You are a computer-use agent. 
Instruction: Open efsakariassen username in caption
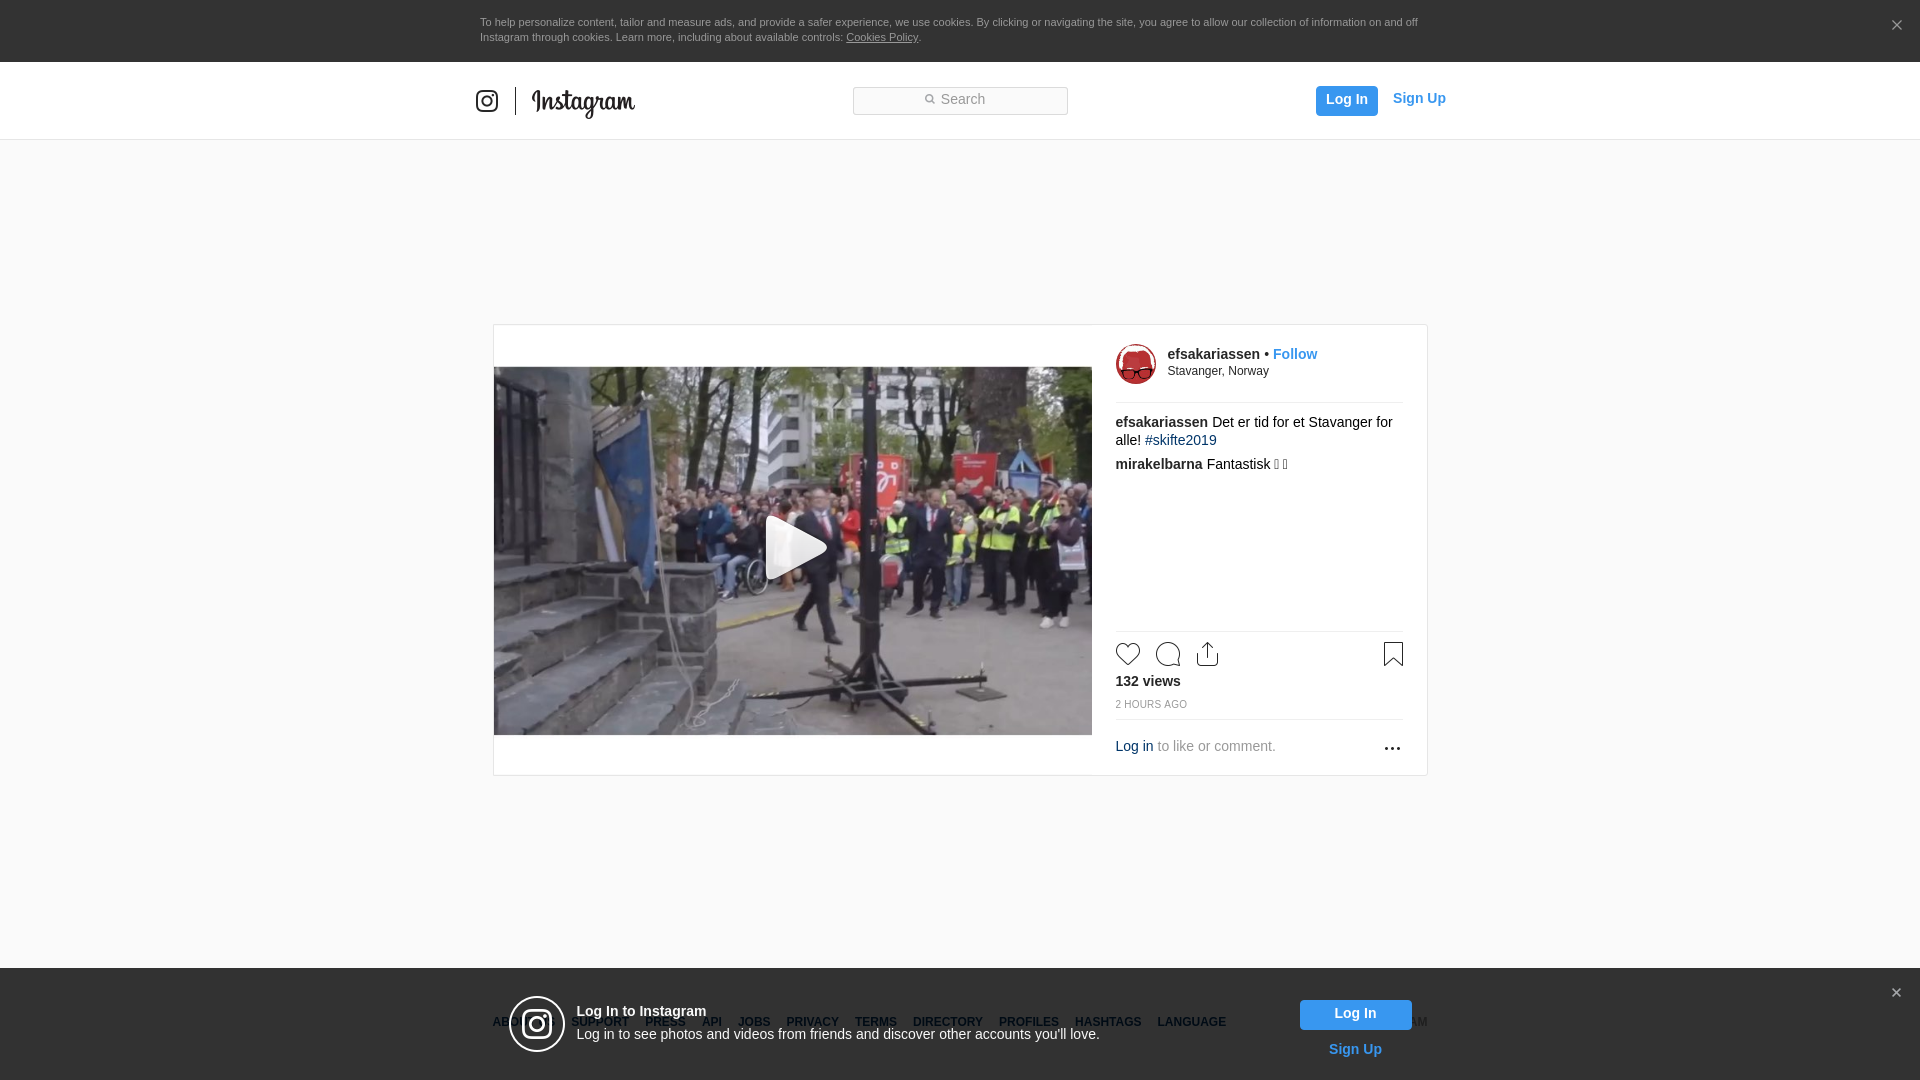click(1161, 422)
